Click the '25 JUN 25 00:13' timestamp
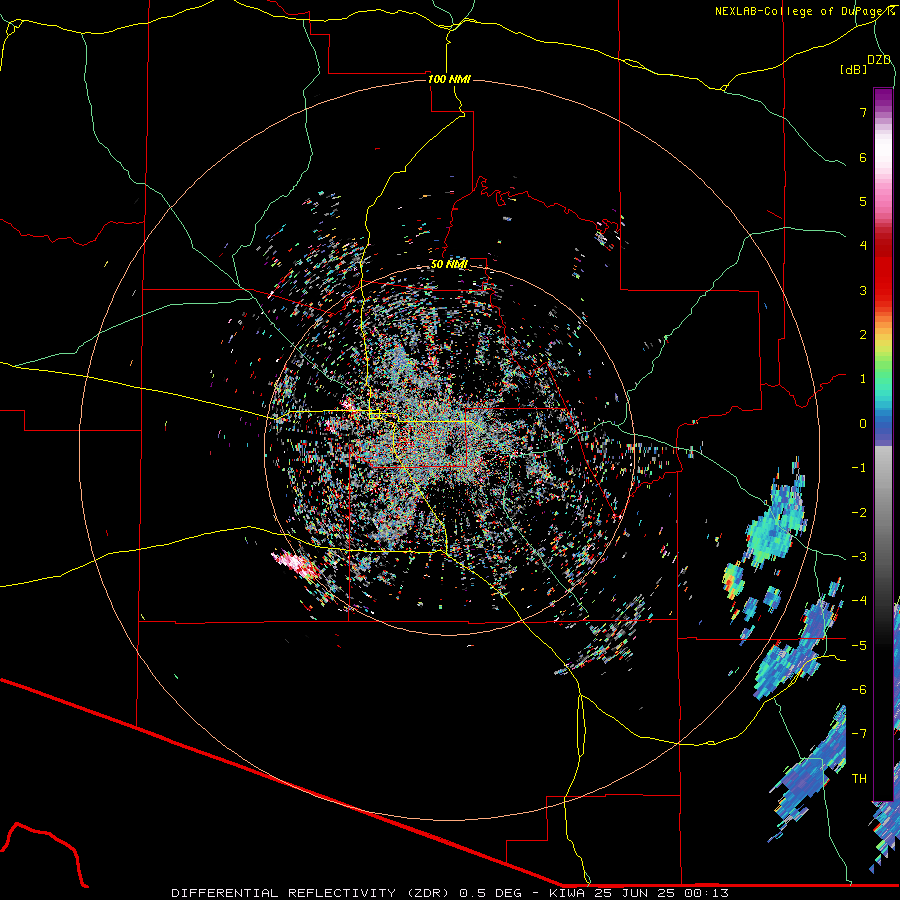 click(x=661, y=893)
